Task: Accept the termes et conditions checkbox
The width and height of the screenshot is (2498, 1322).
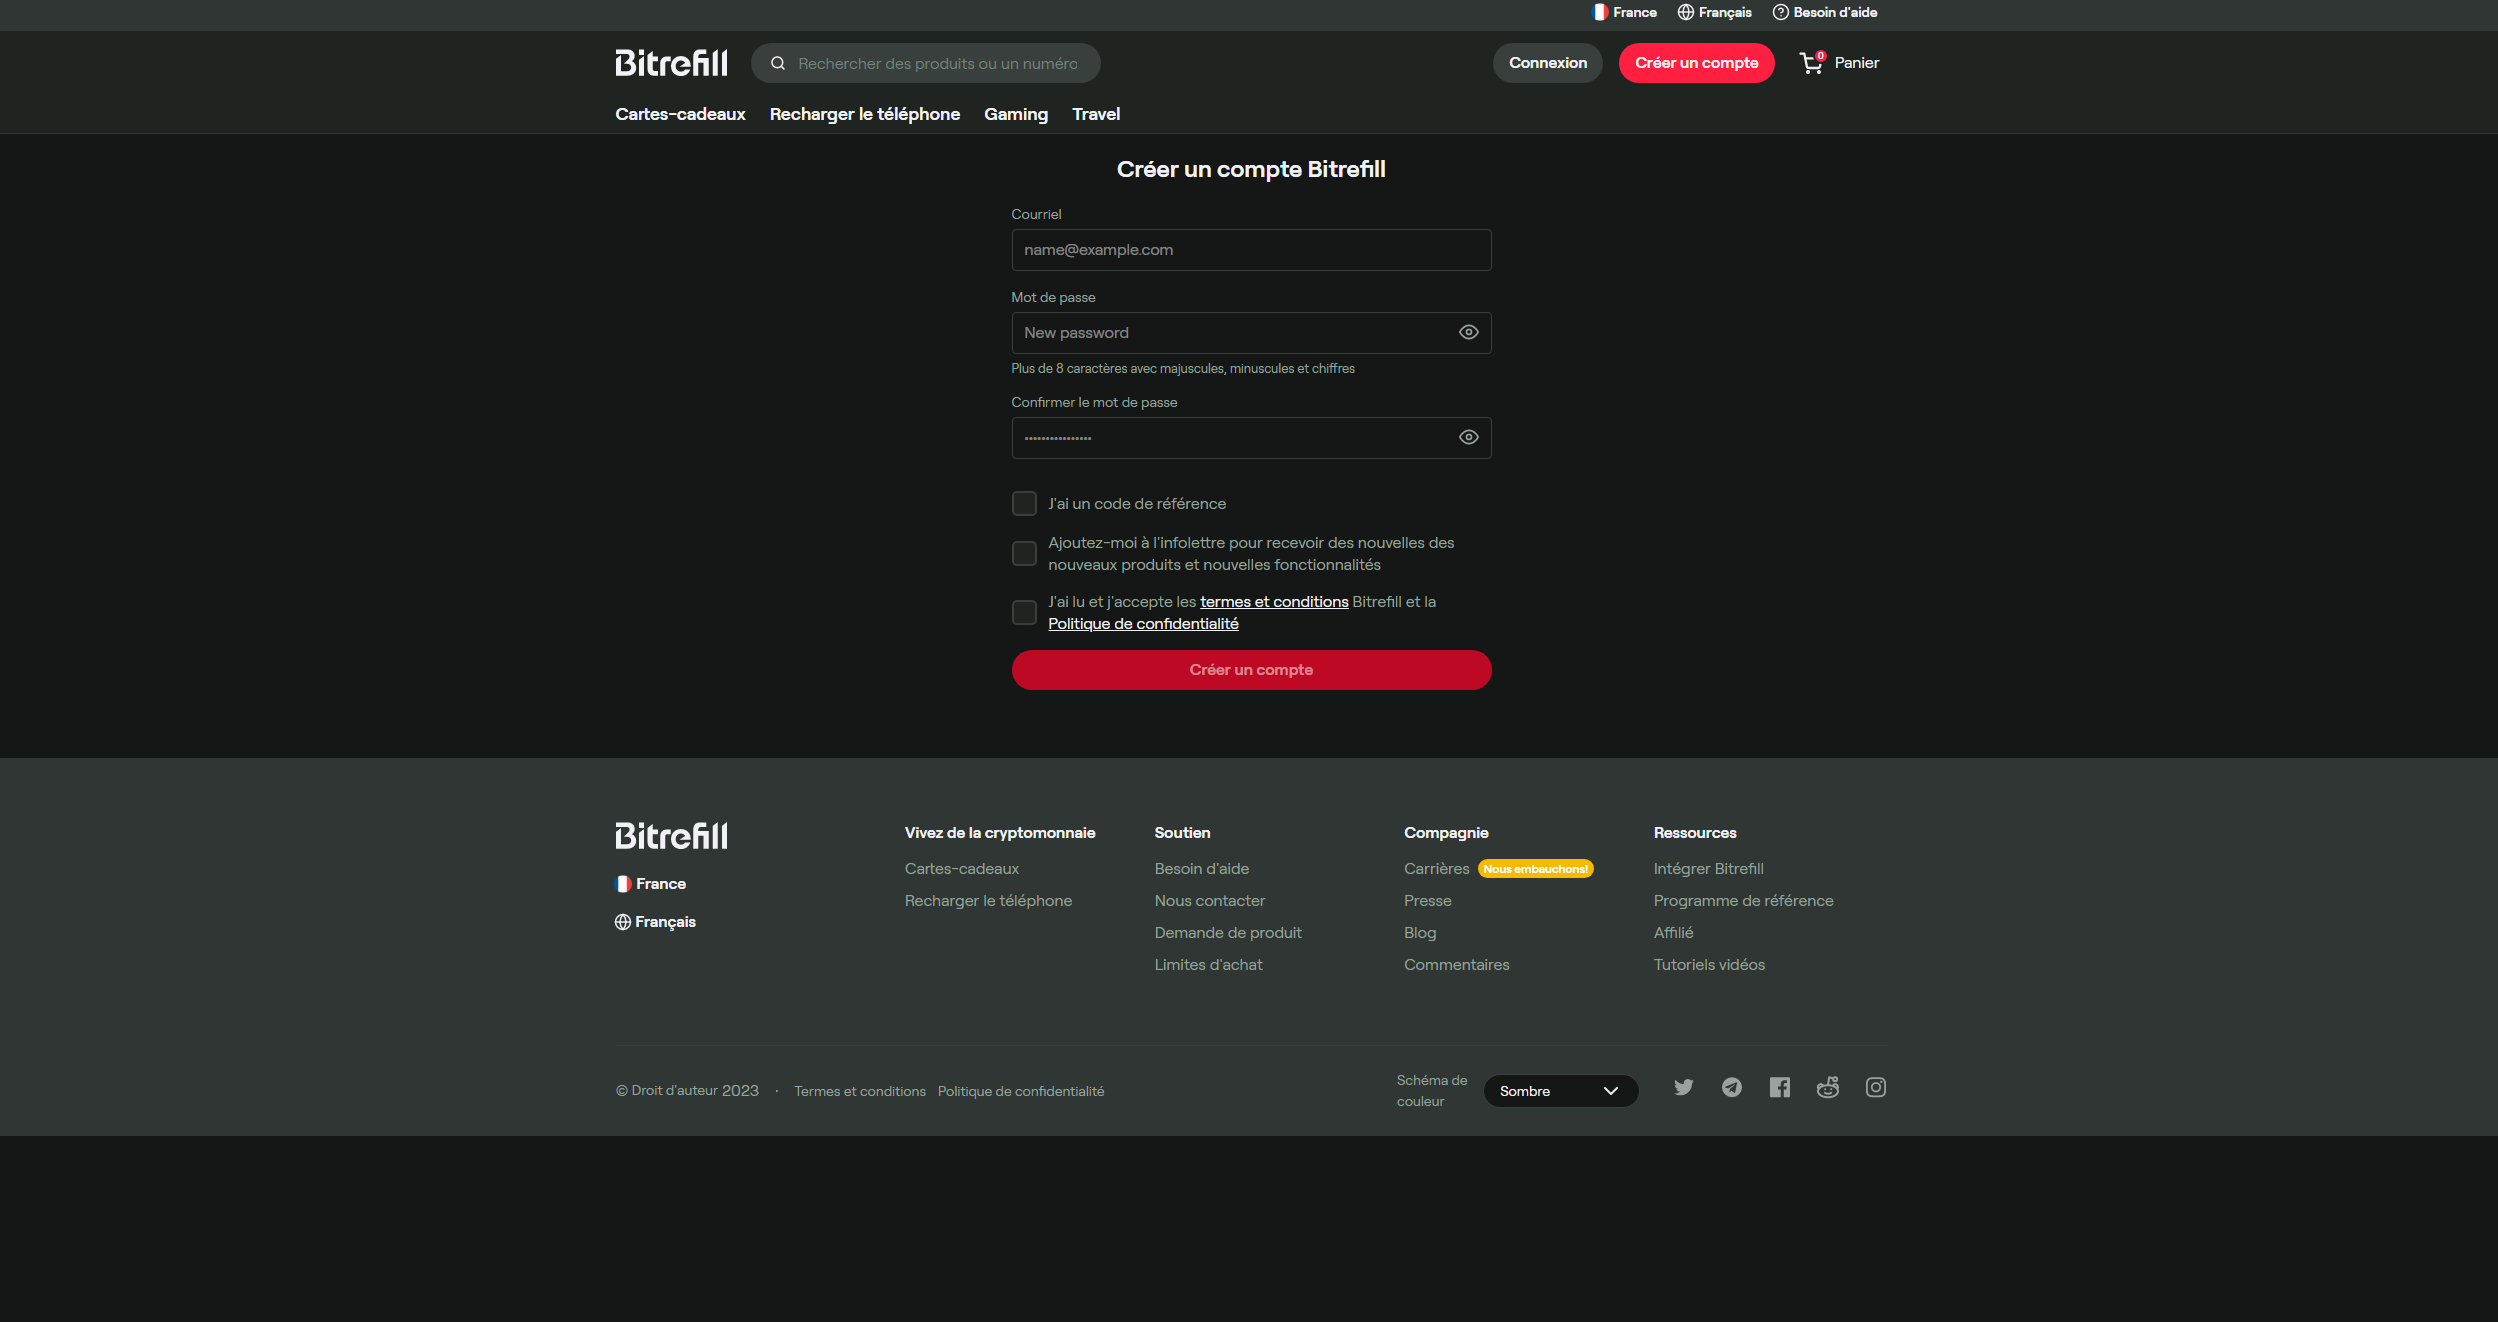Action: coord(1024,612)
